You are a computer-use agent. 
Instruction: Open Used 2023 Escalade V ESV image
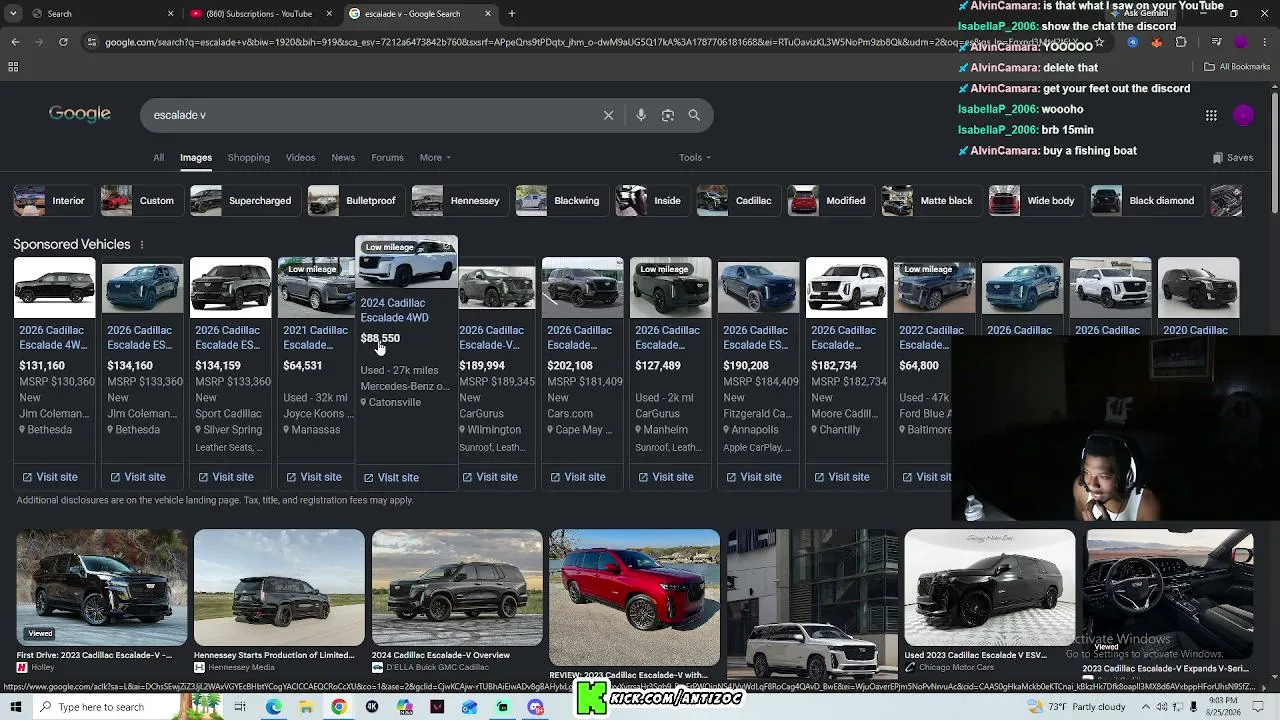tap(990, 588)
